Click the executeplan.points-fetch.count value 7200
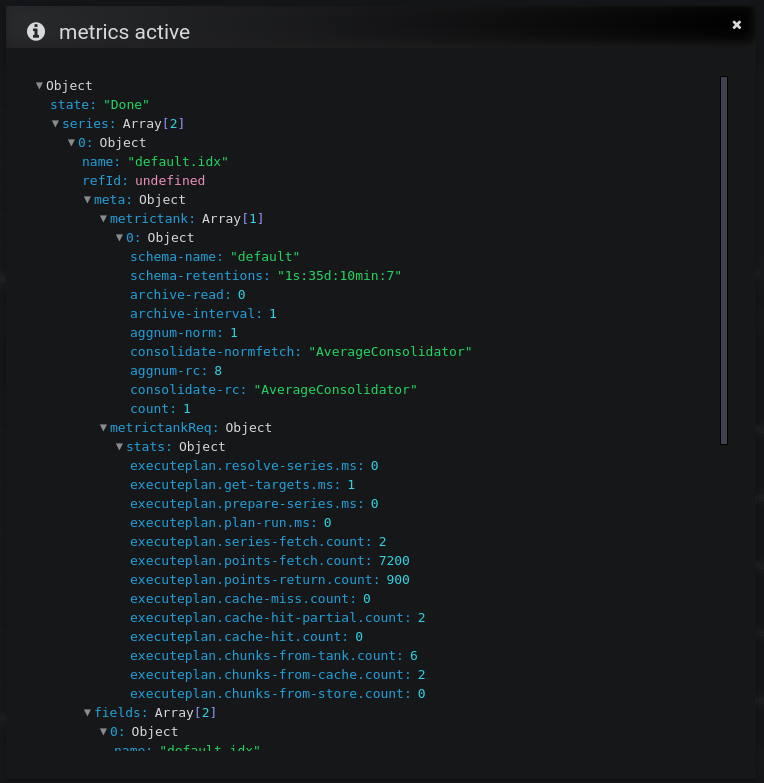Screen dimensions: 764x783 pos(394,561)
